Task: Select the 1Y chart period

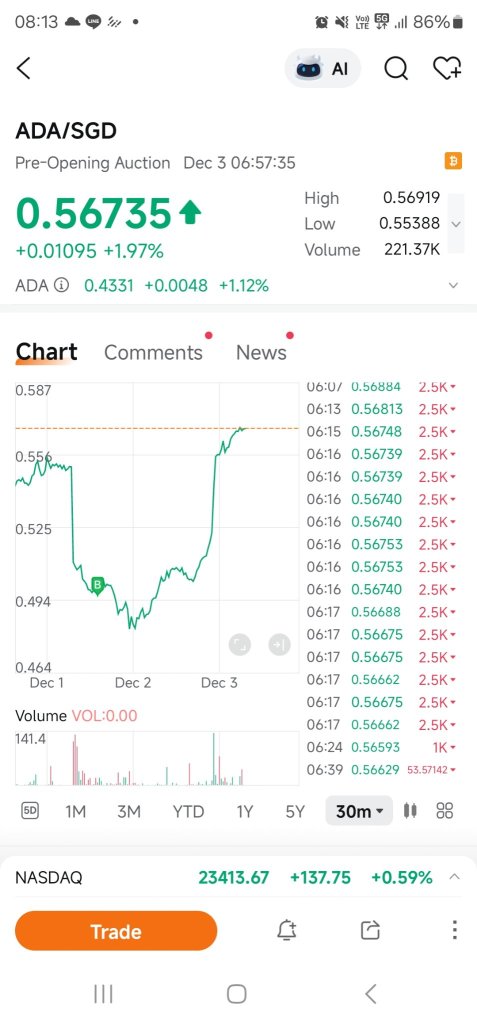Action: point(244,811)
